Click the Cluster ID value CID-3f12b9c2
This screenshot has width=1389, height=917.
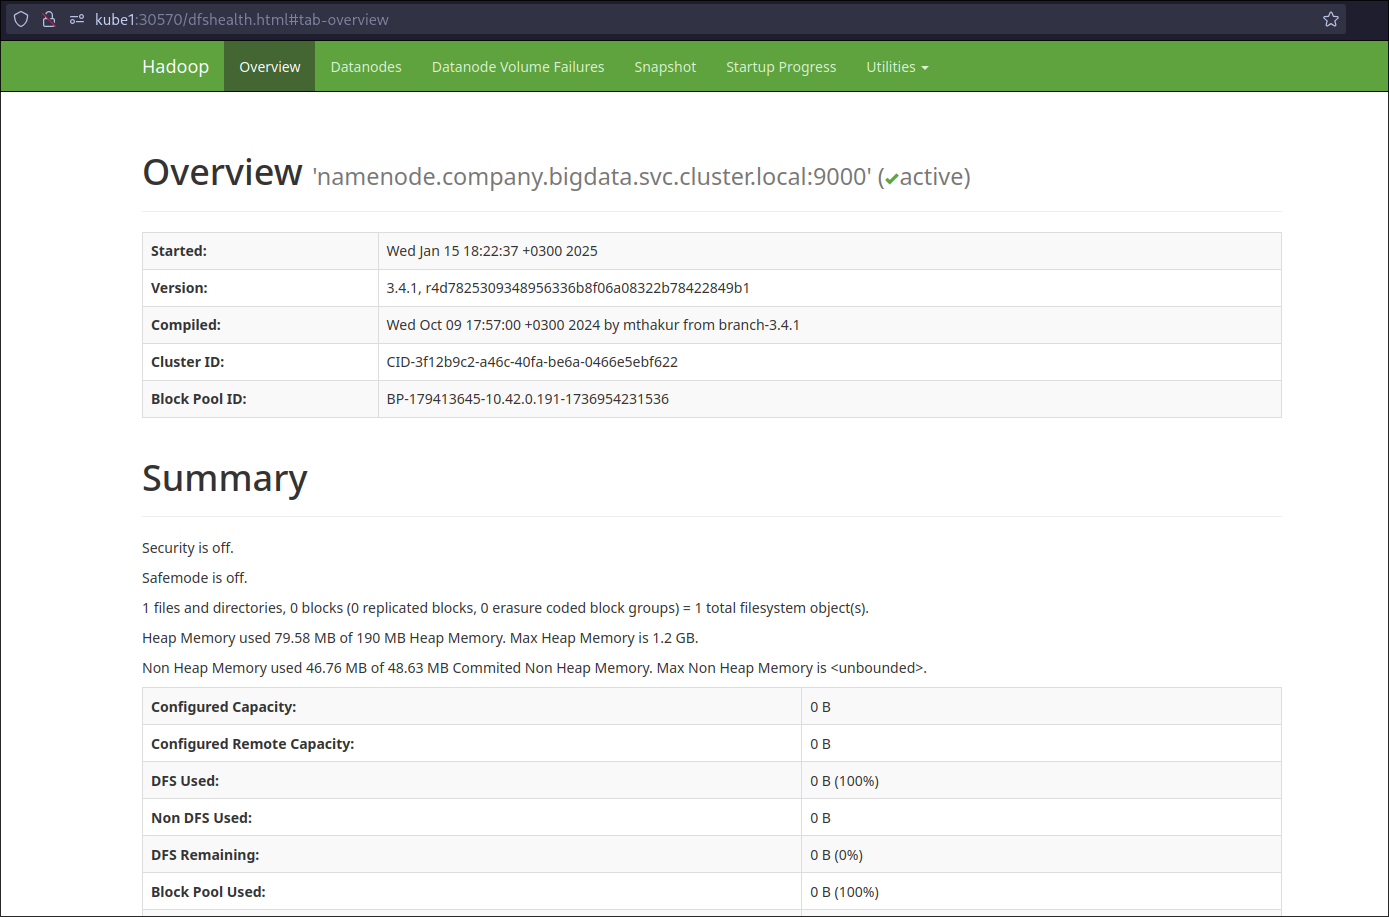coord(532,362)
